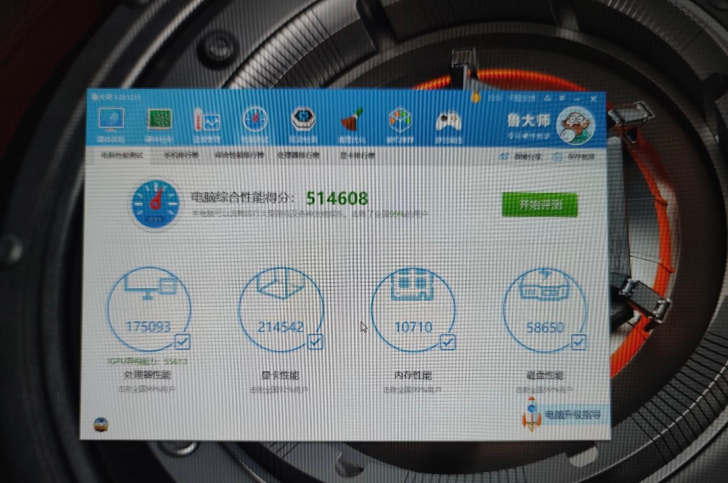Uncheck the graphics score 214542 checkbox
Viewport: 728px width, 483px height.
pos(315,342)
